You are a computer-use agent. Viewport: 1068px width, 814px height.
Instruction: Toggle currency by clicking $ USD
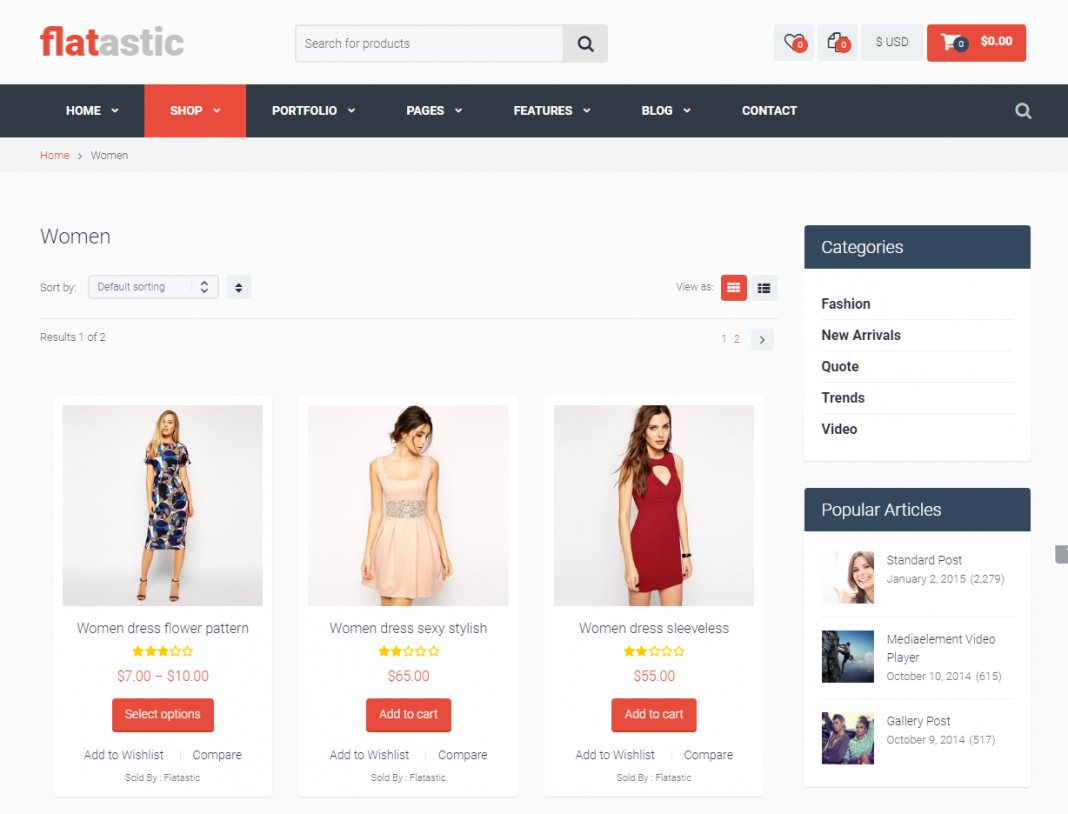click(891, 42)
